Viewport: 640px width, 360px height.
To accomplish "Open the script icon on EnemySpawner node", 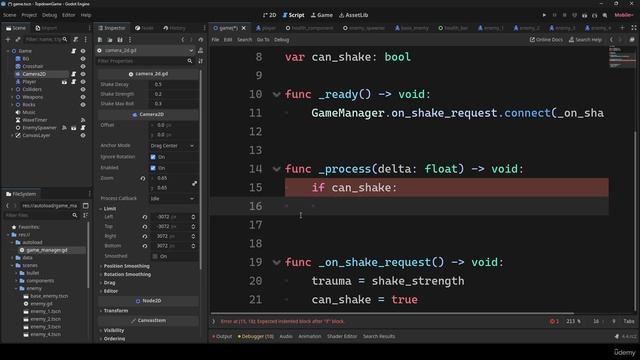I will 83,128.
